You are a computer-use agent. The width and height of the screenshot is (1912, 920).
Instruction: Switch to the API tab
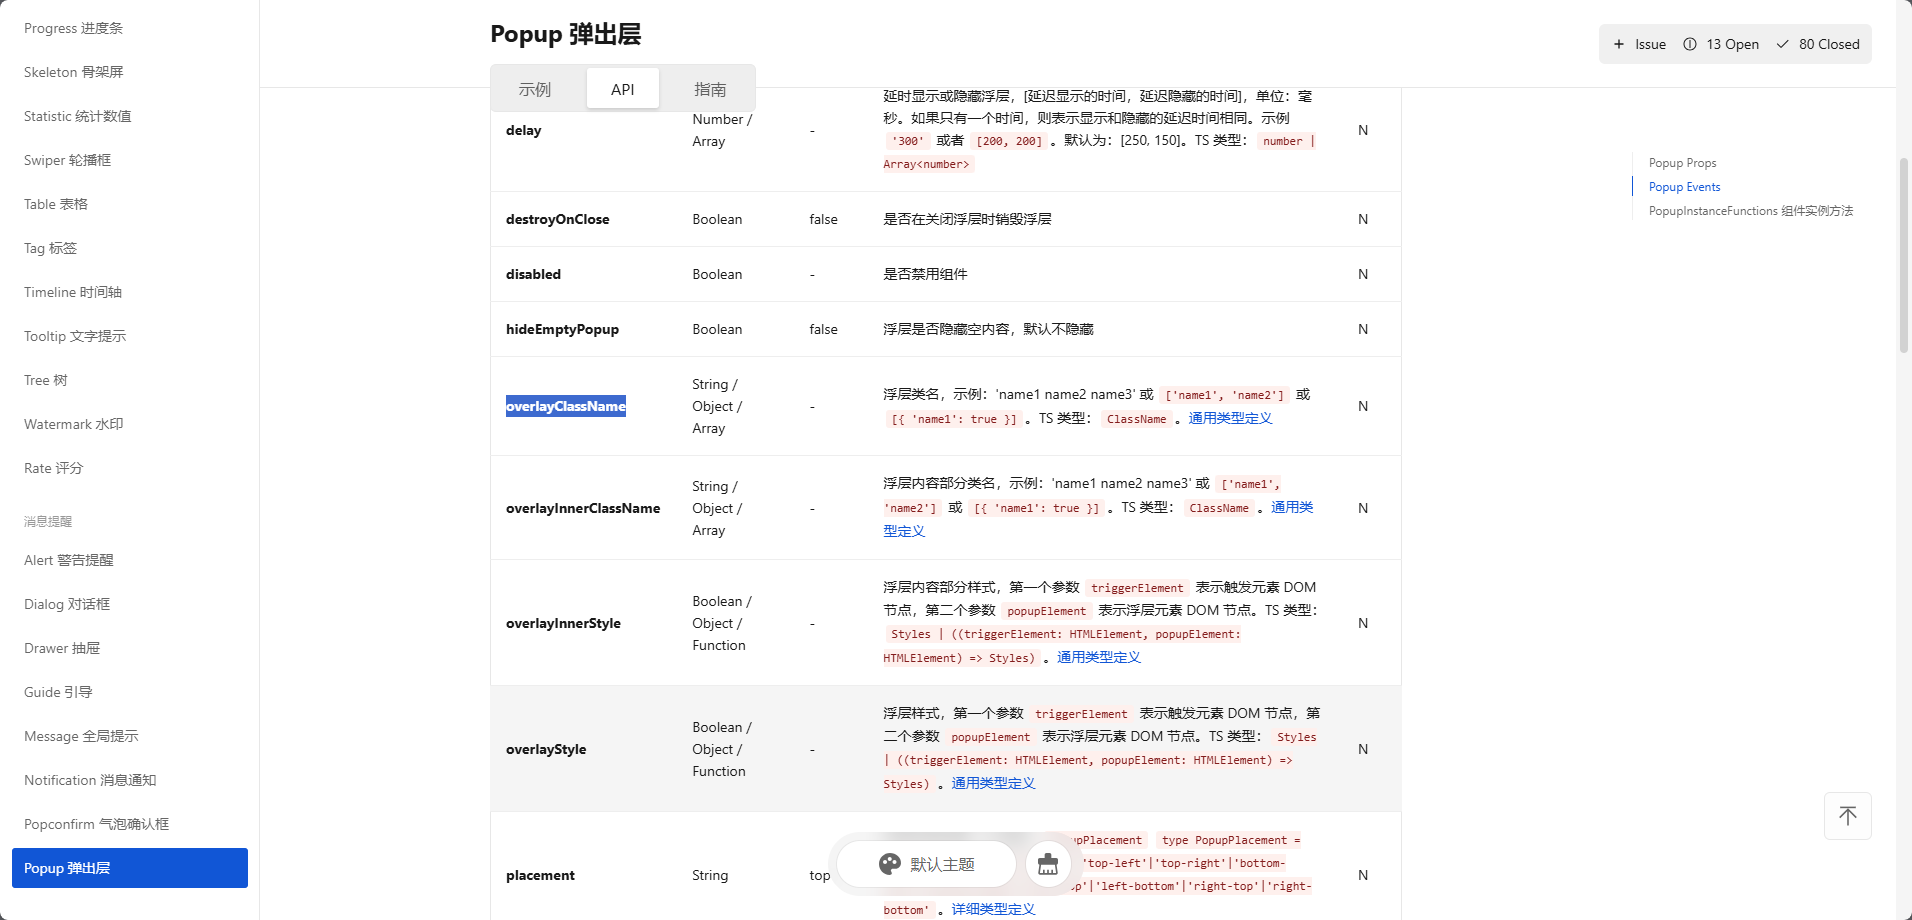click(623, 89)
